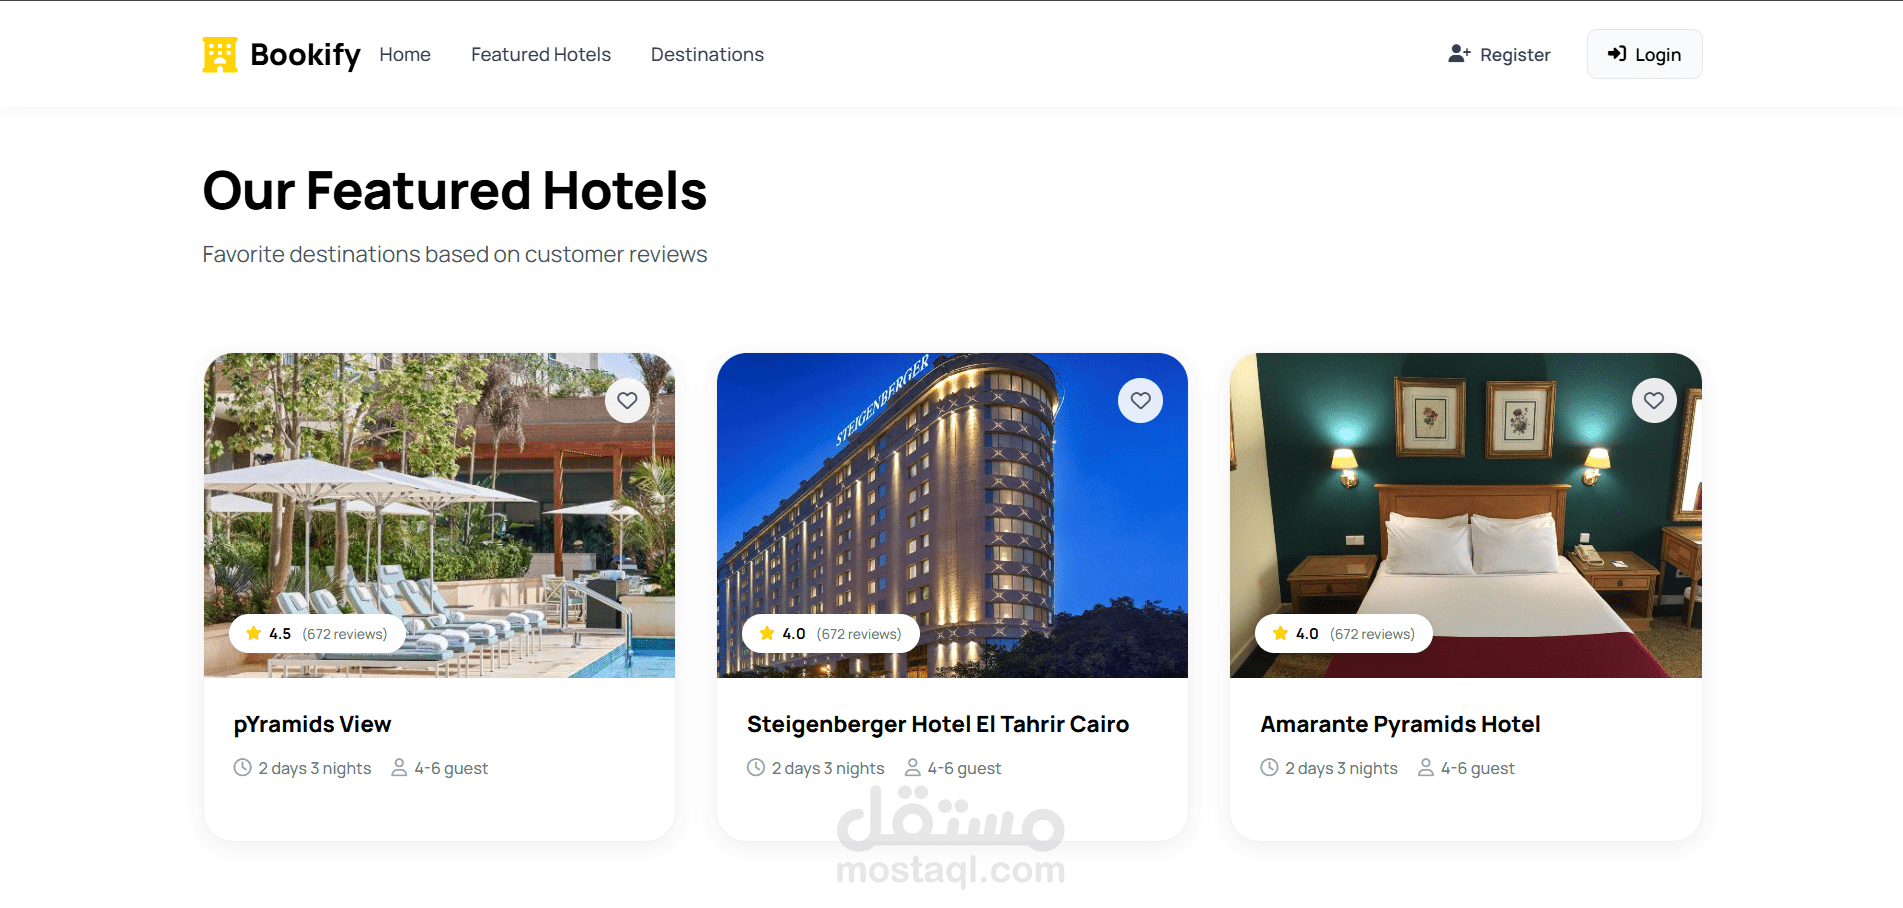1903x908 pixels.
Task: Open the Amarante Pyramids Hotel bedroom photo
Action: click(1466, 515)
